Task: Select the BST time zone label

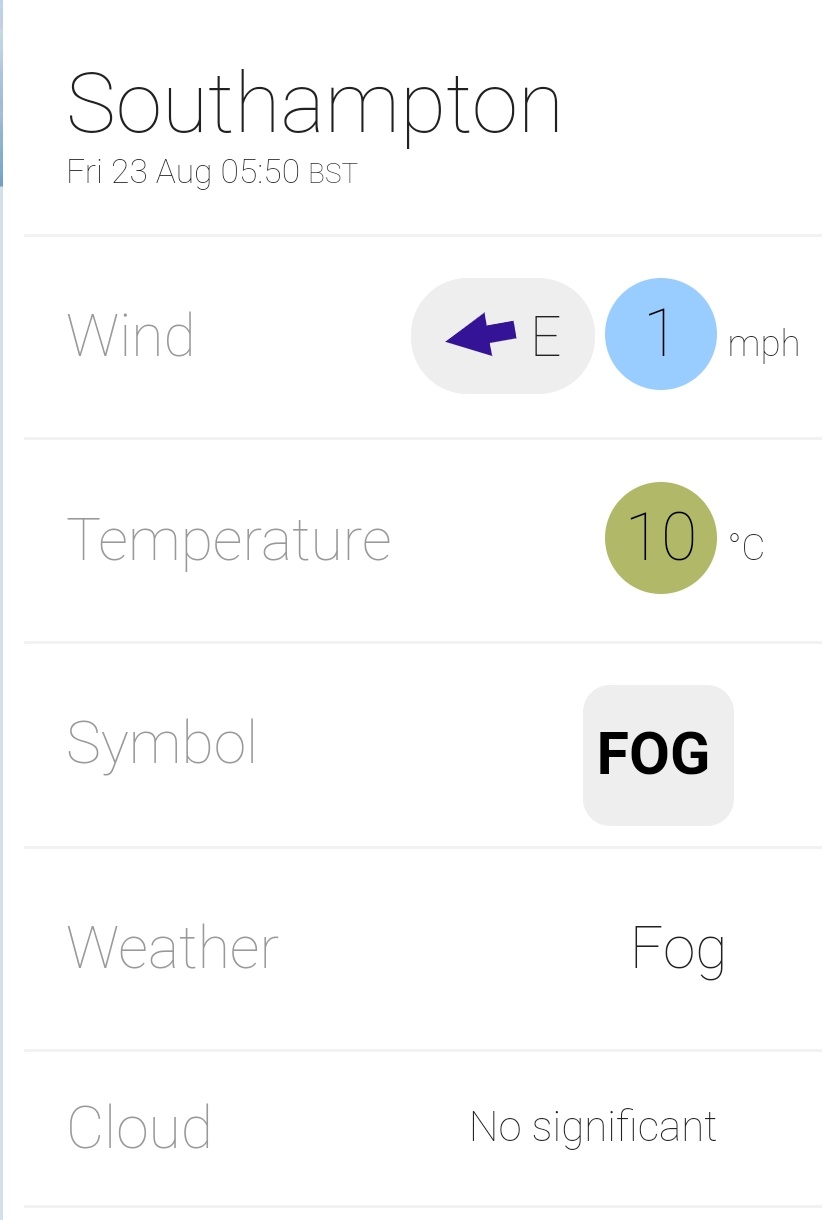Action: point(333,174)
